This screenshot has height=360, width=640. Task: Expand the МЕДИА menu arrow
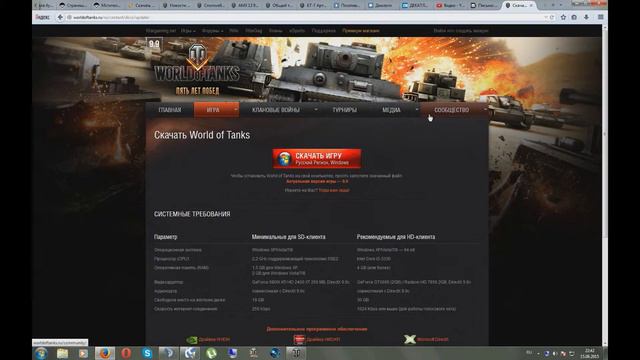417,109
